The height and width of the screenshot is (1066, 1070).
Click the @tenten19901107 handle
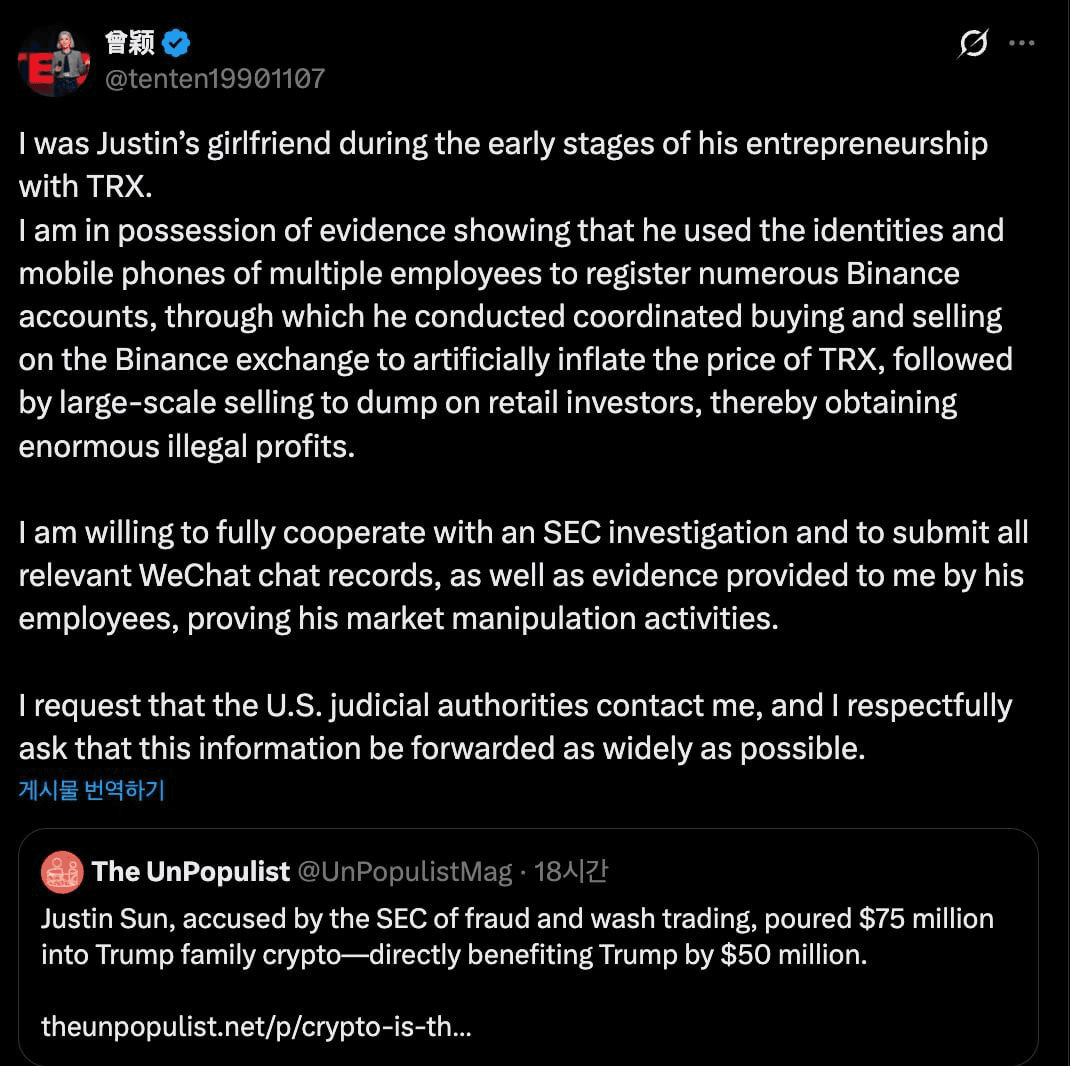tap(215, 78)
